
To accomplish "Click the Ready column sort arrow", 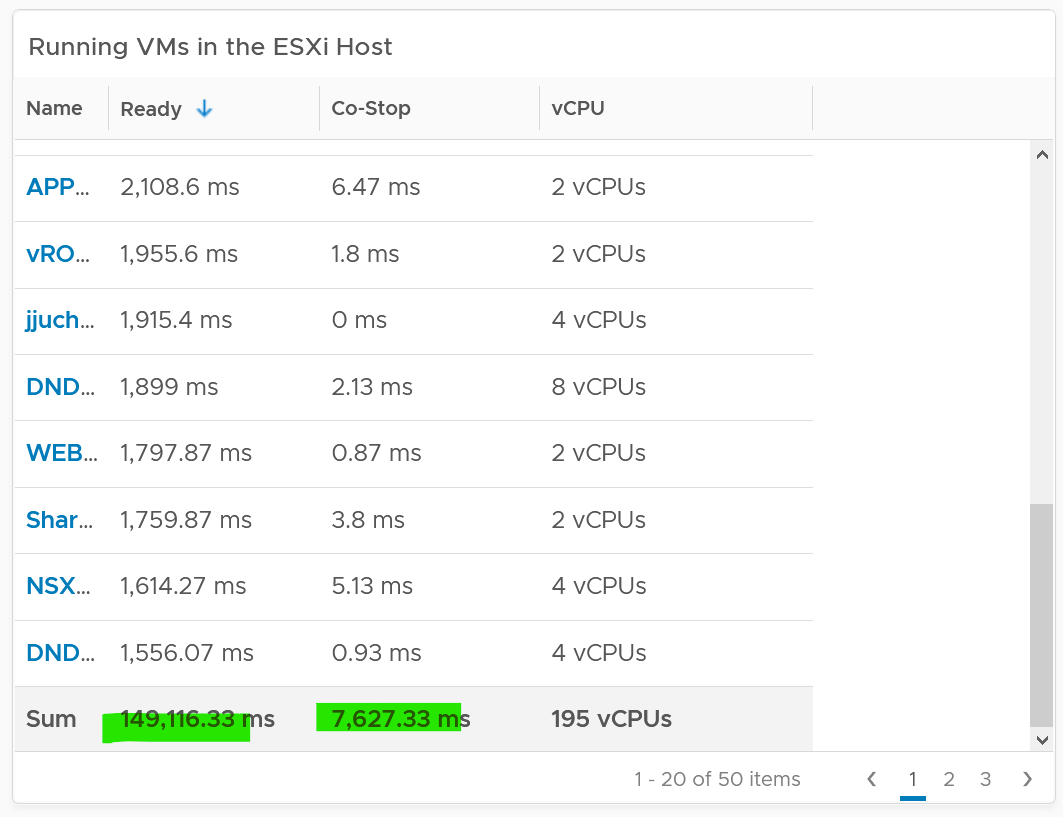I will click(204, 108).
